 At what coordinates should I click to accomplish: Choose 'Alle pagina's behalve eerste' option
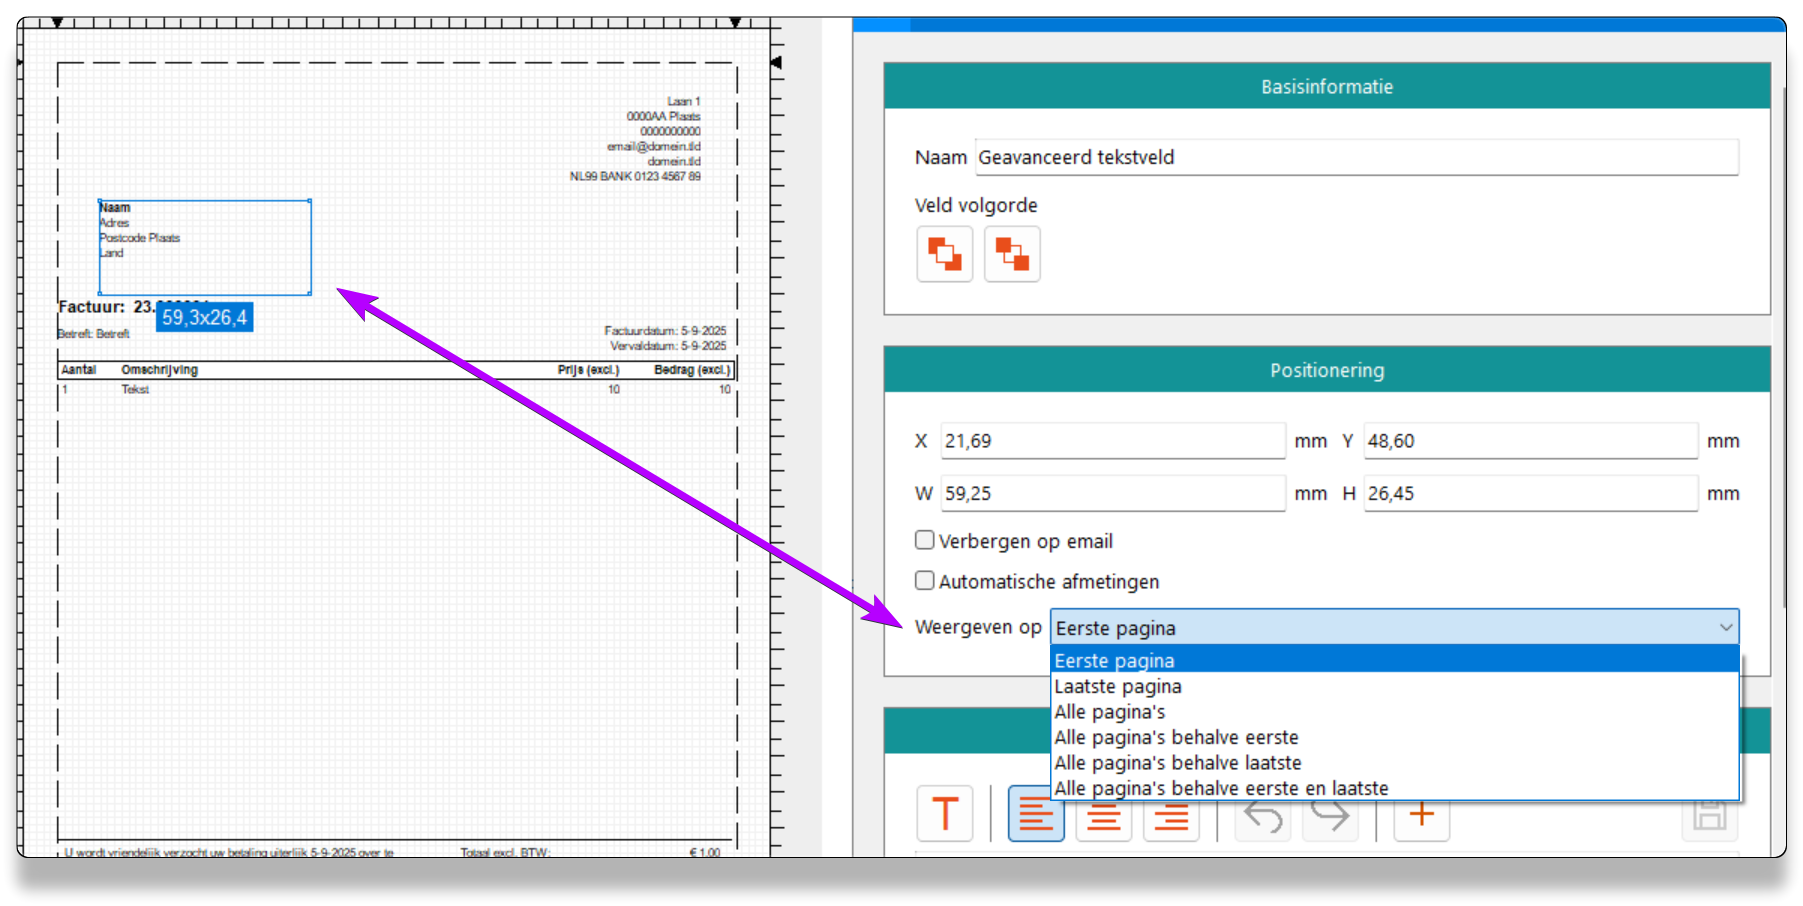coord(1176,738)
